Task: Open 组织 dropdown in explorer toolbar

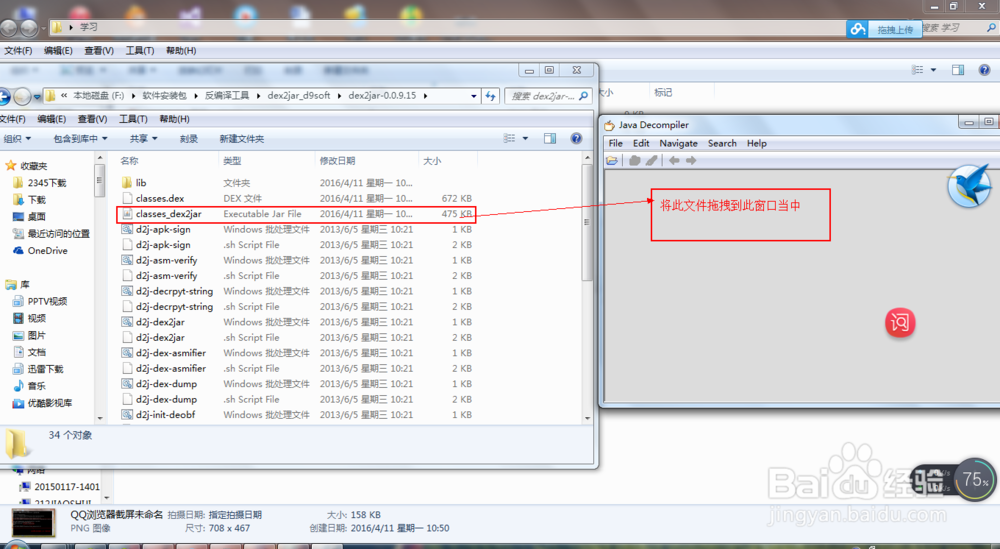Action: pyautogui.click(x=17, y=138)
